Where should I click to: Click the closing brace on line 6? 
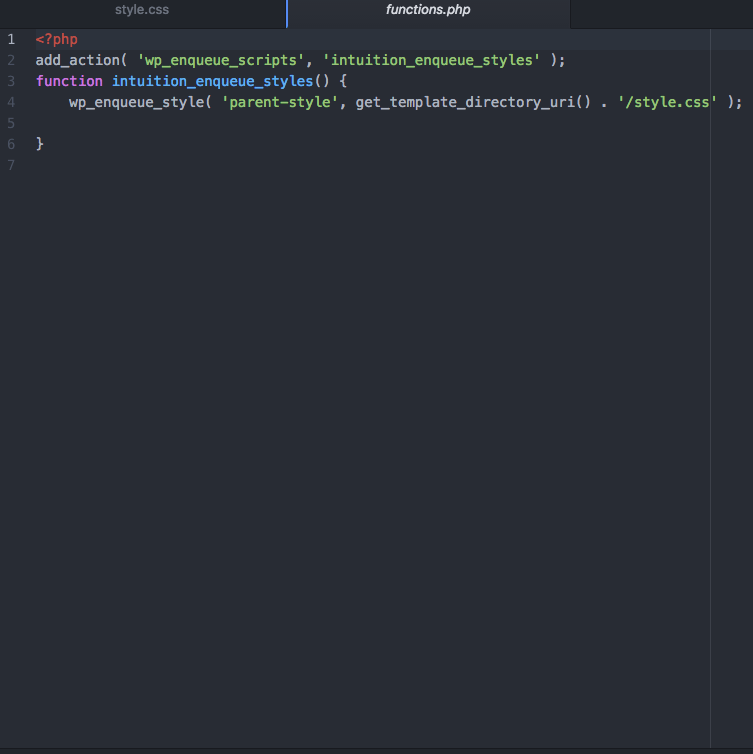click(40, 144)
